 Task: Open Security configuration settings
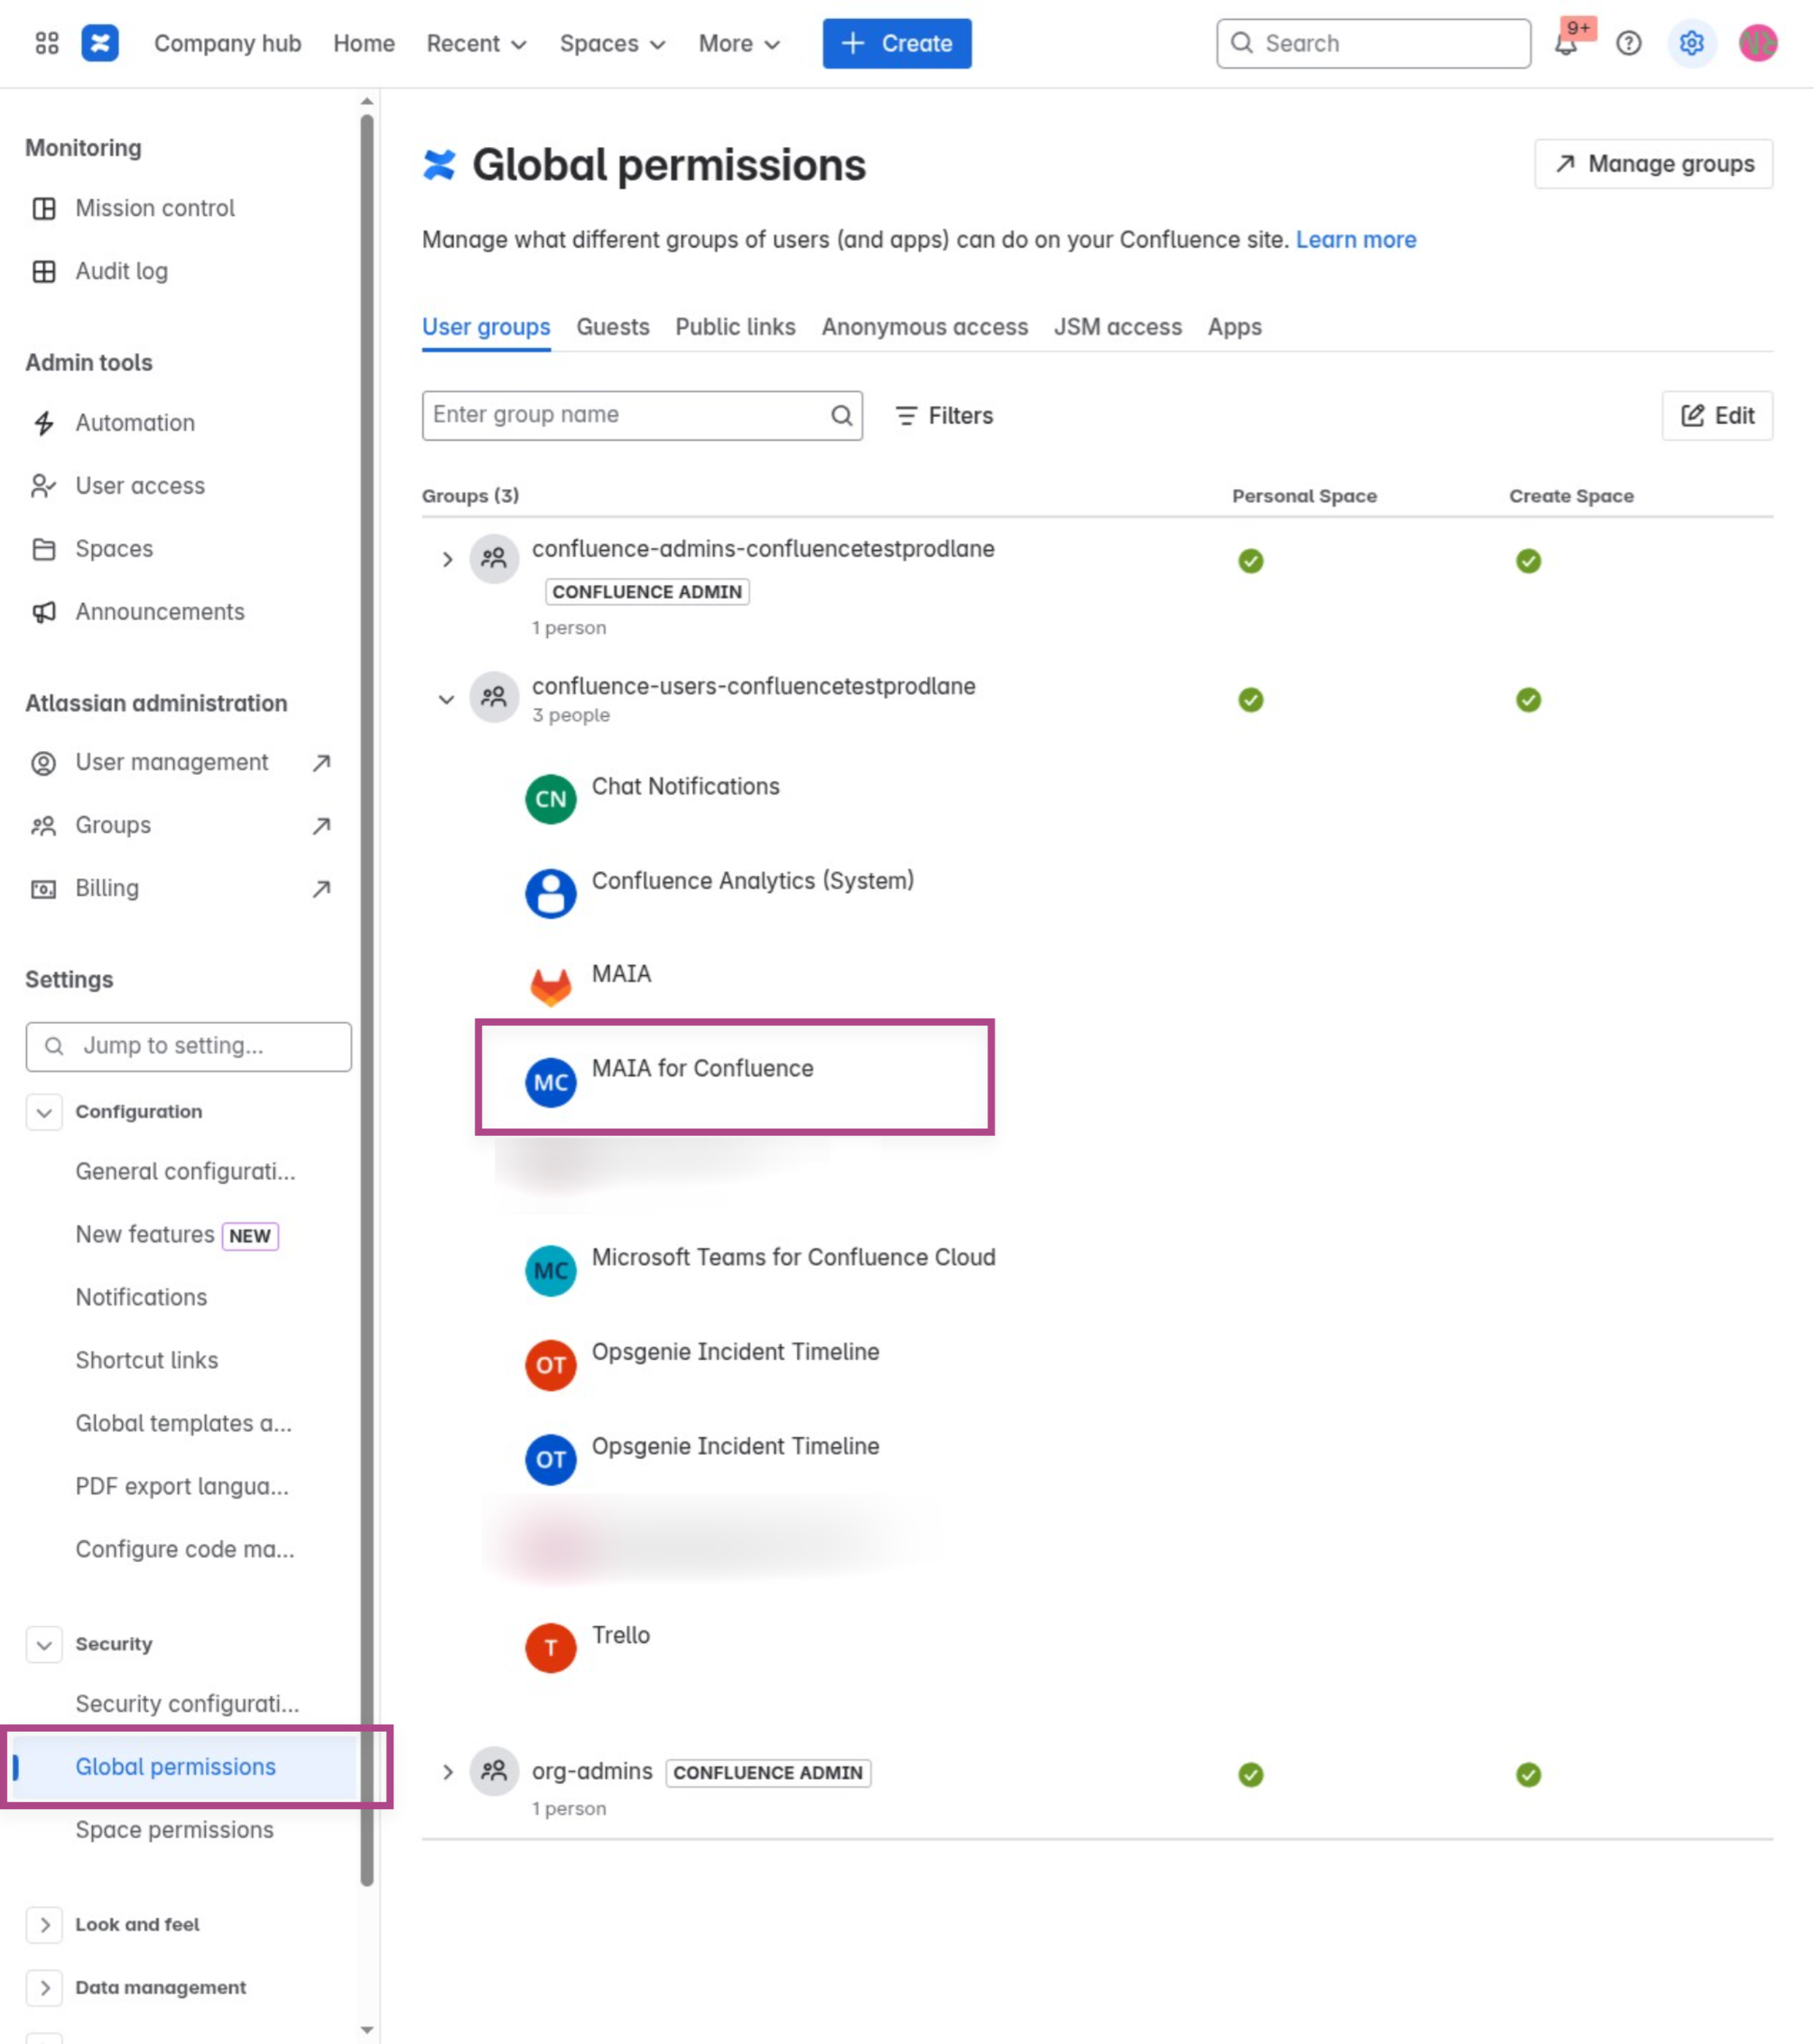click(x=187, y=1704)
